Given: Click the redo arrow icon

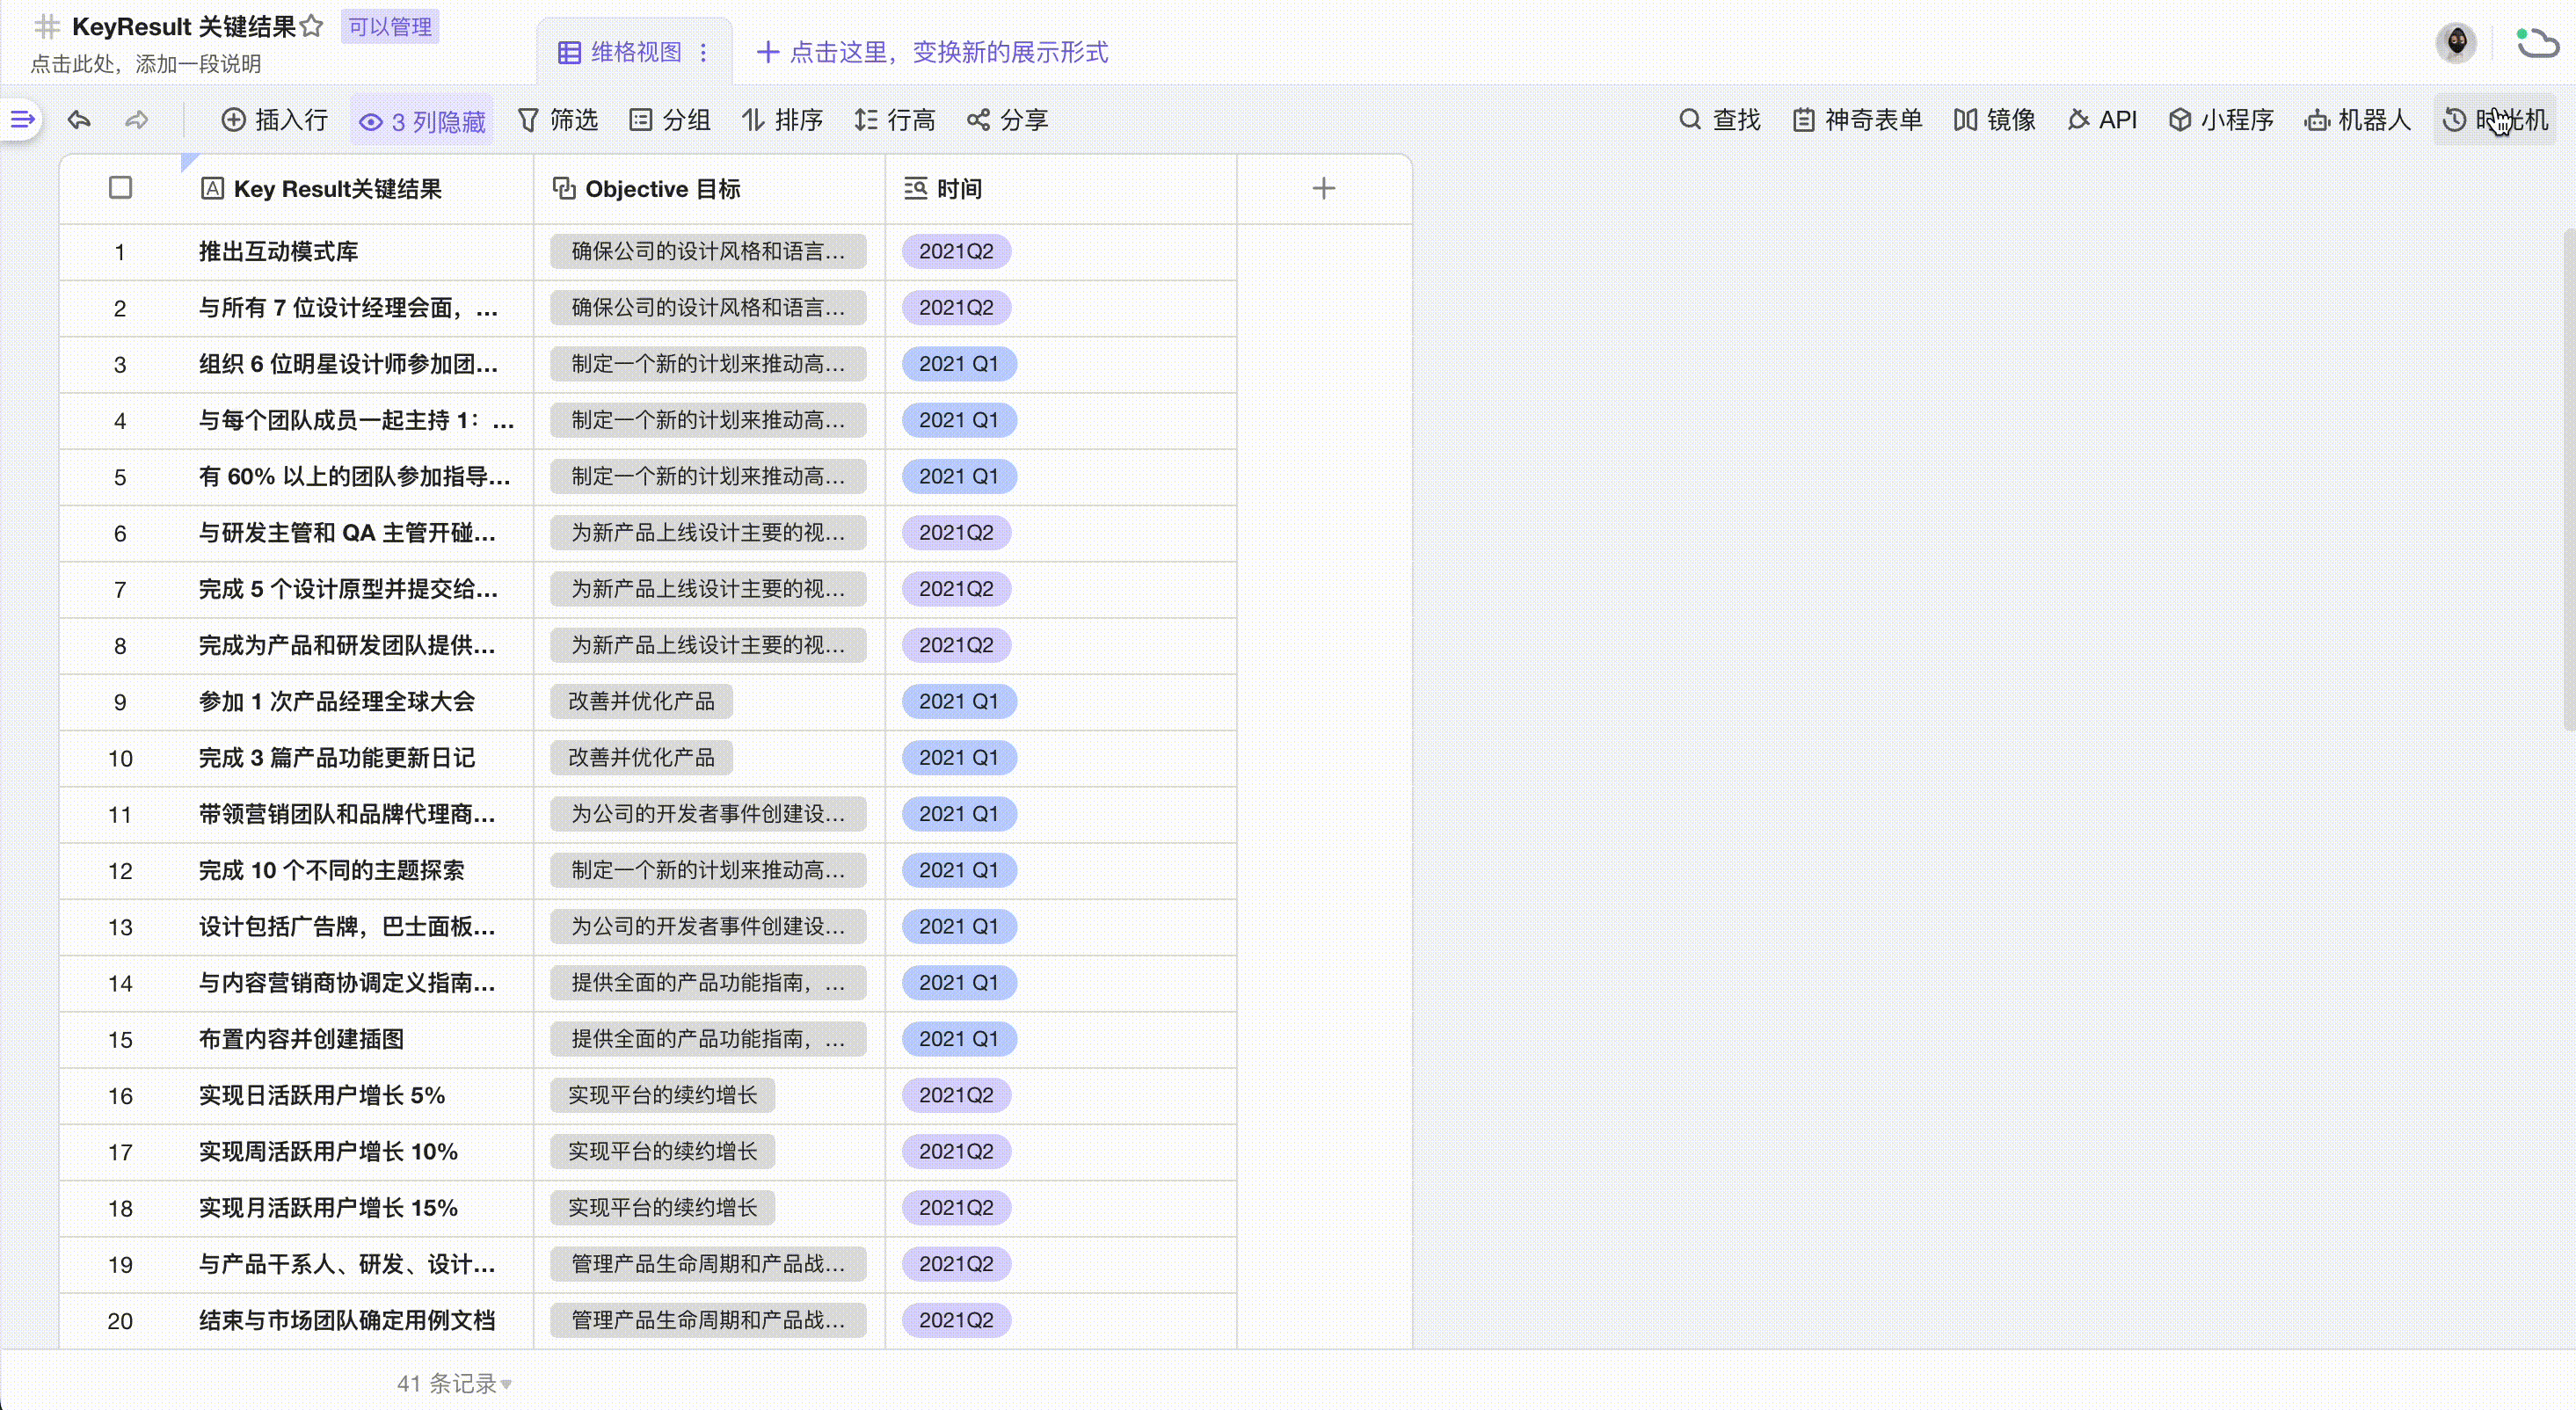Looking at the screenshot, I should [137, 120].
